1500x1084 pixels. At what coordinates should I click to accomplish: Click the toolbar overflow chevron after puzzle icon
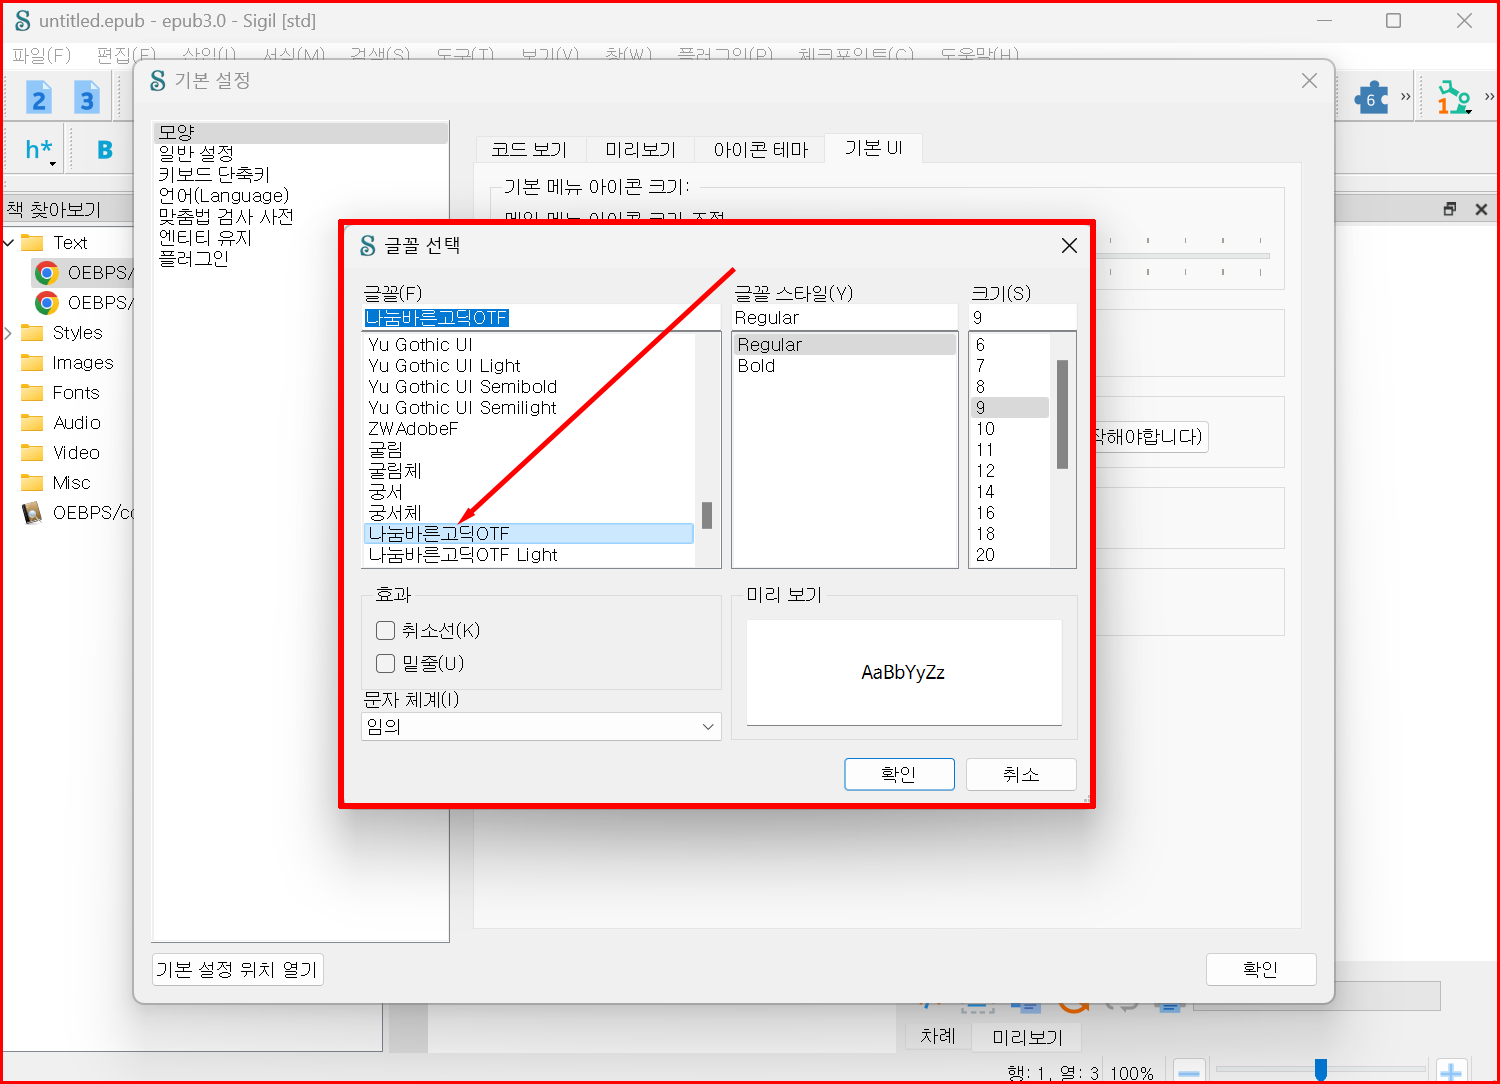[x=1405, y=97]
